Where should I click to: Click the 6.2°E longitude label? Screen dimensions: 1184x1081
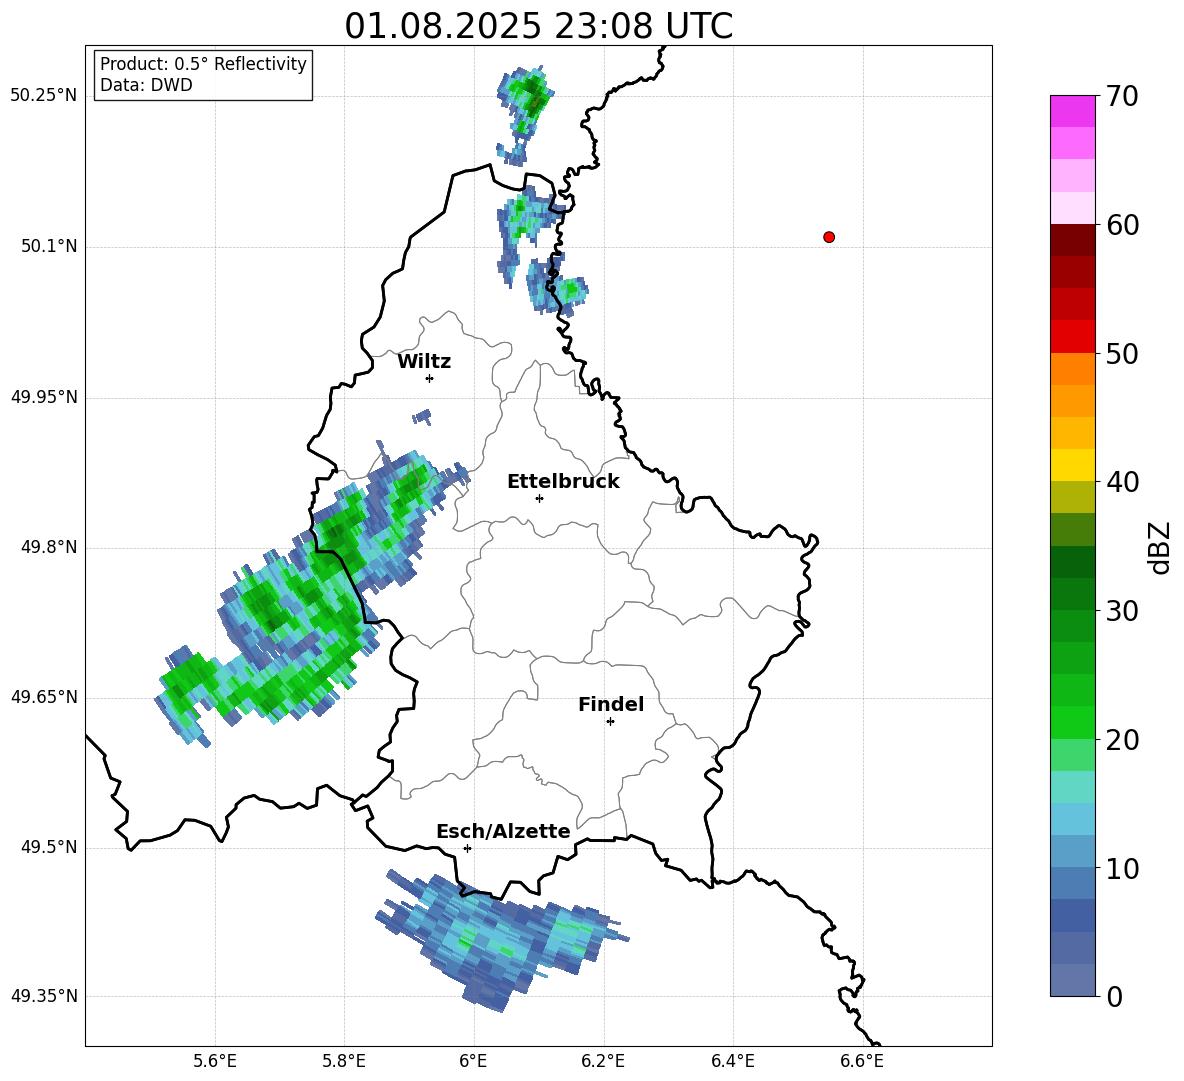click(x=603, y=1061)
